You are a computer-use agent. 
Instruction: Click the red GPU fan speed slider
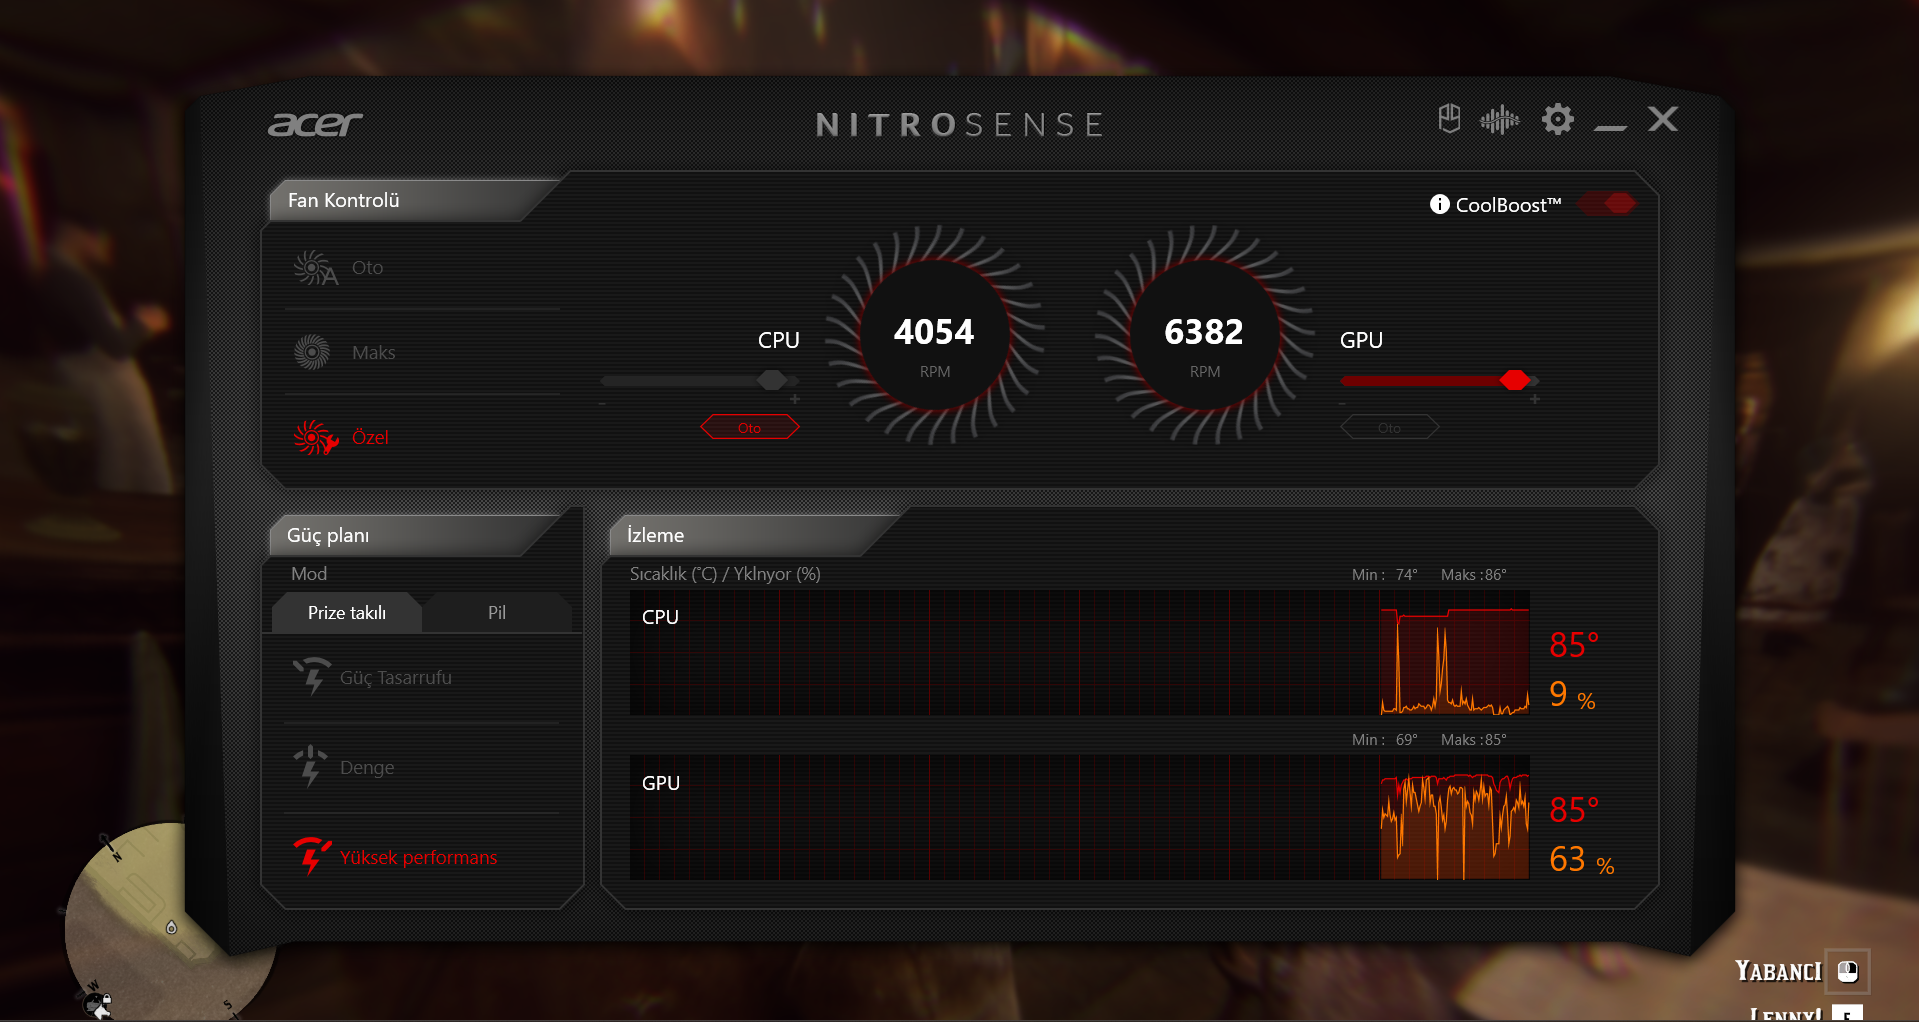(x=1439, y=381)
